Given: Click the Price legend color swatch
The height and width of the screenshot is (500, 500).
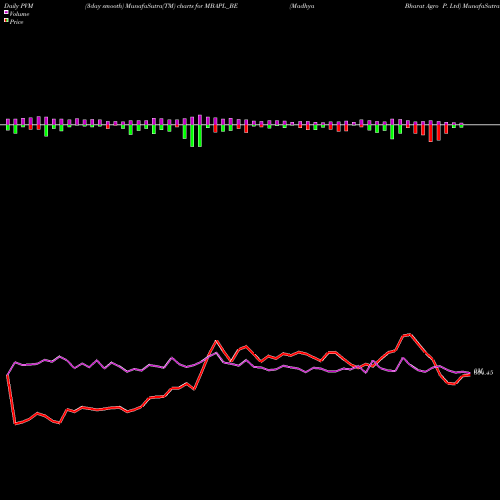Looking at the screenshot, I should (x=6, y=21).
